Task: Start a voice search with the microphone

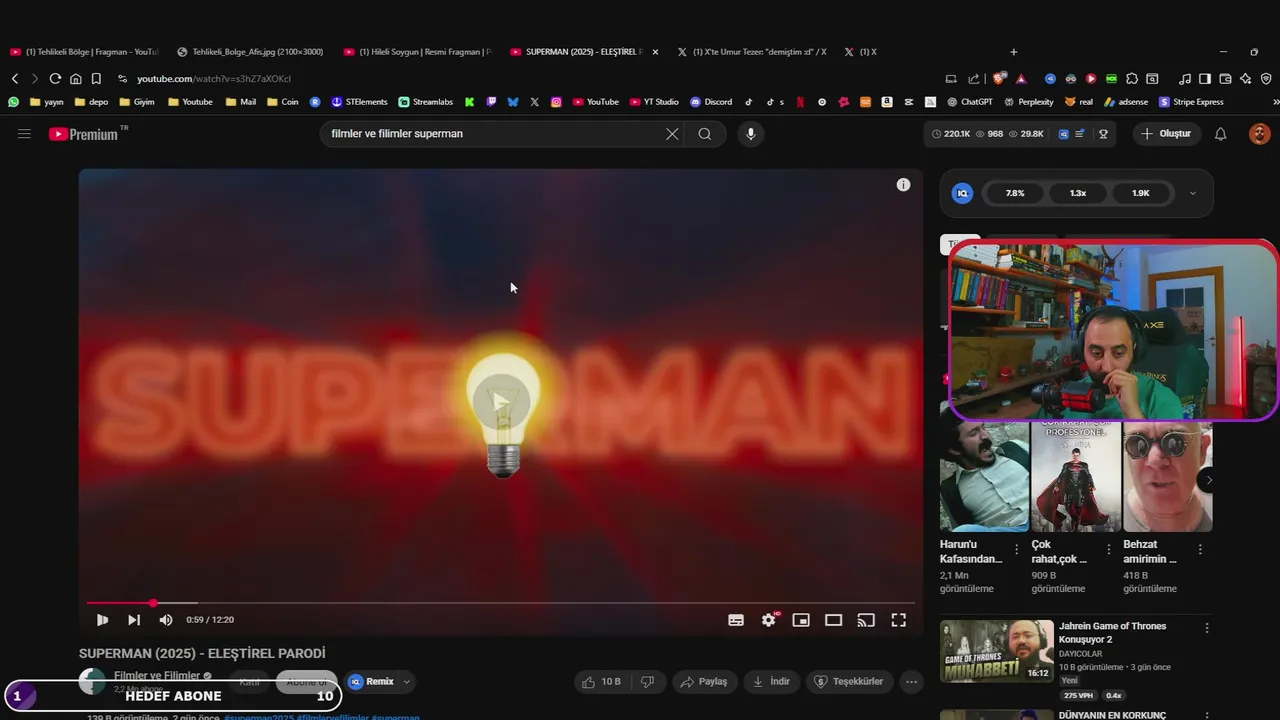Action: pos(750,133)
